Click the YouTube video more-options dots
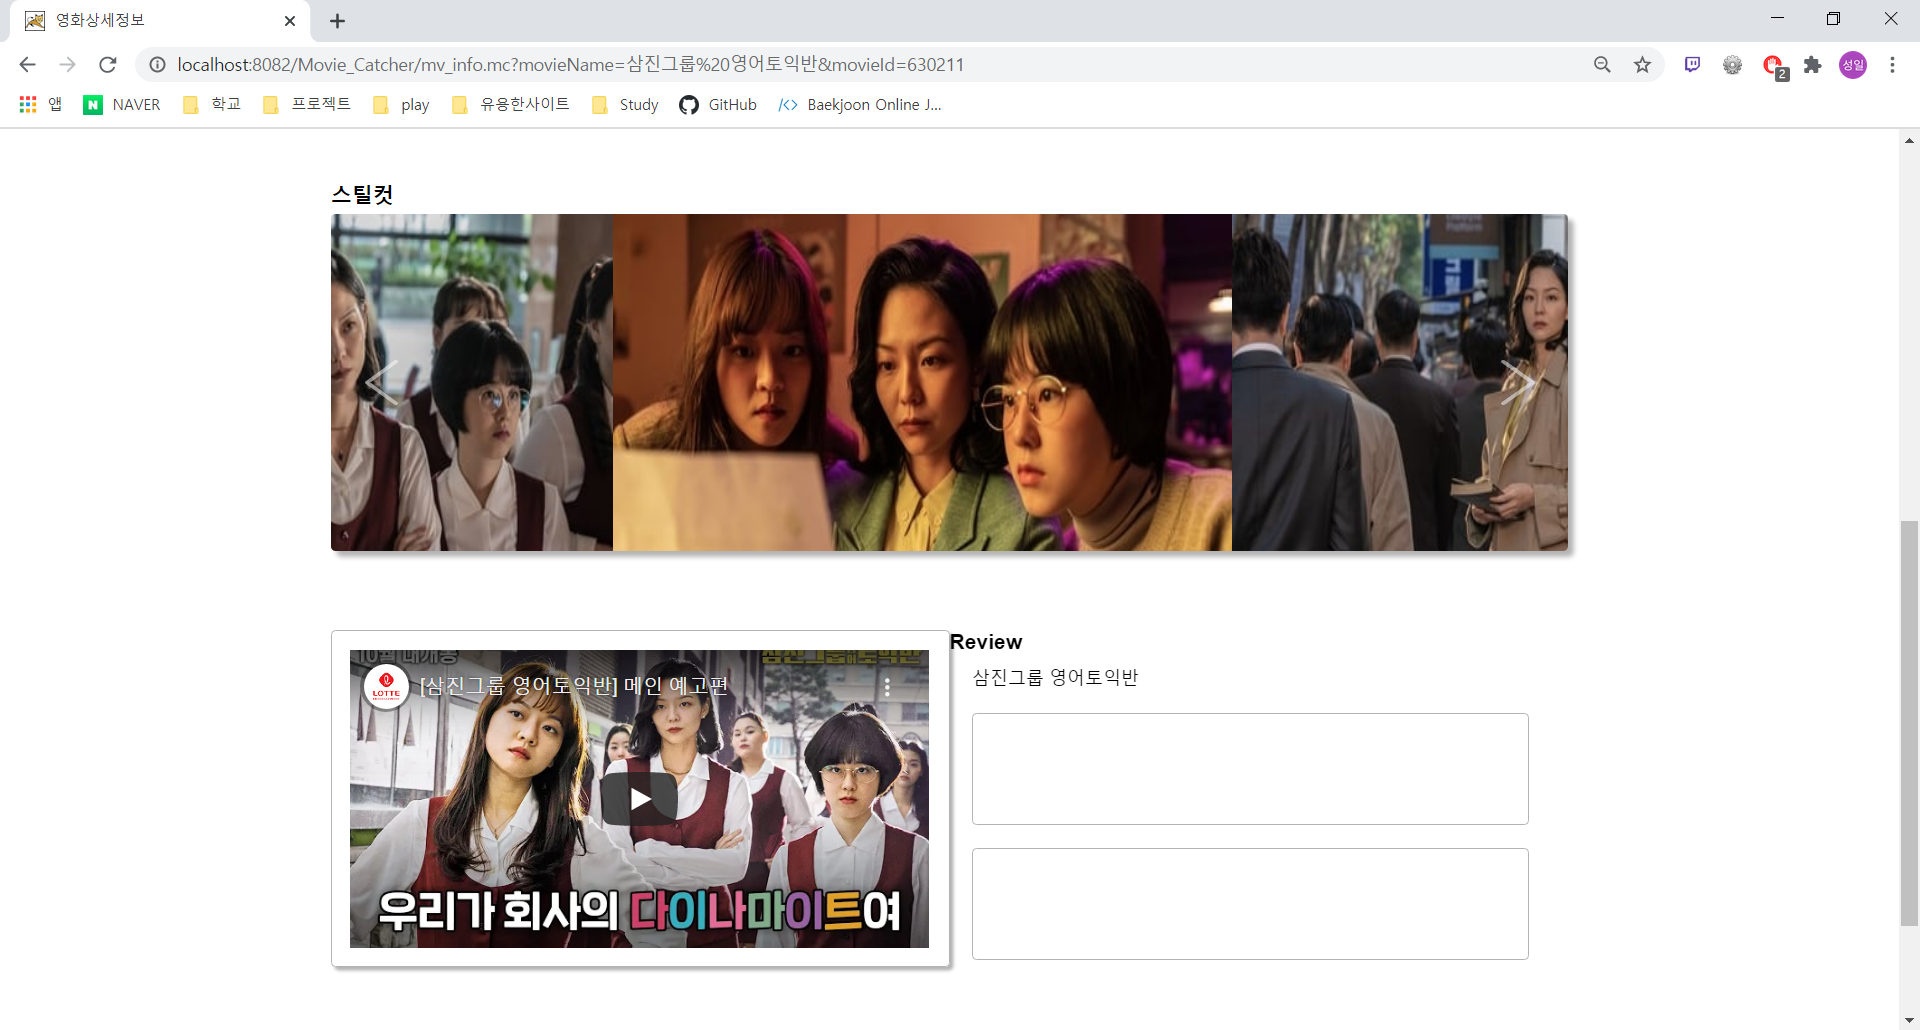This screenshot has height=1030, width=1920. (x=886, y=686)
